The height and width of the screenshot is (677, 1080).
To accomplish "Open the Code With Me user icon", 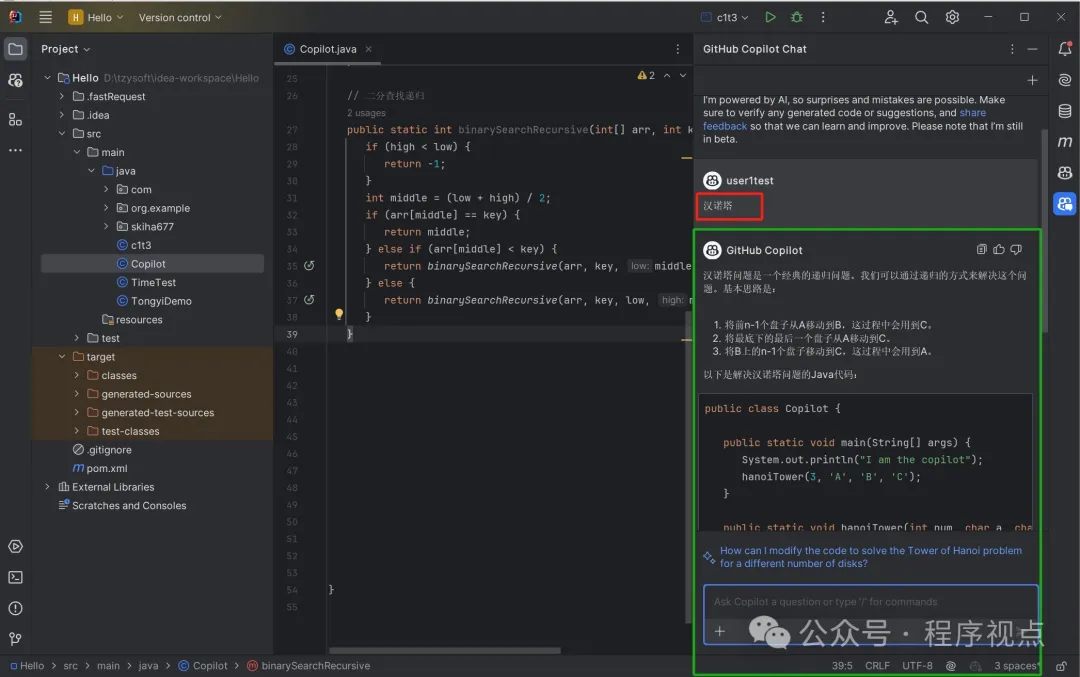I will 891,17.
